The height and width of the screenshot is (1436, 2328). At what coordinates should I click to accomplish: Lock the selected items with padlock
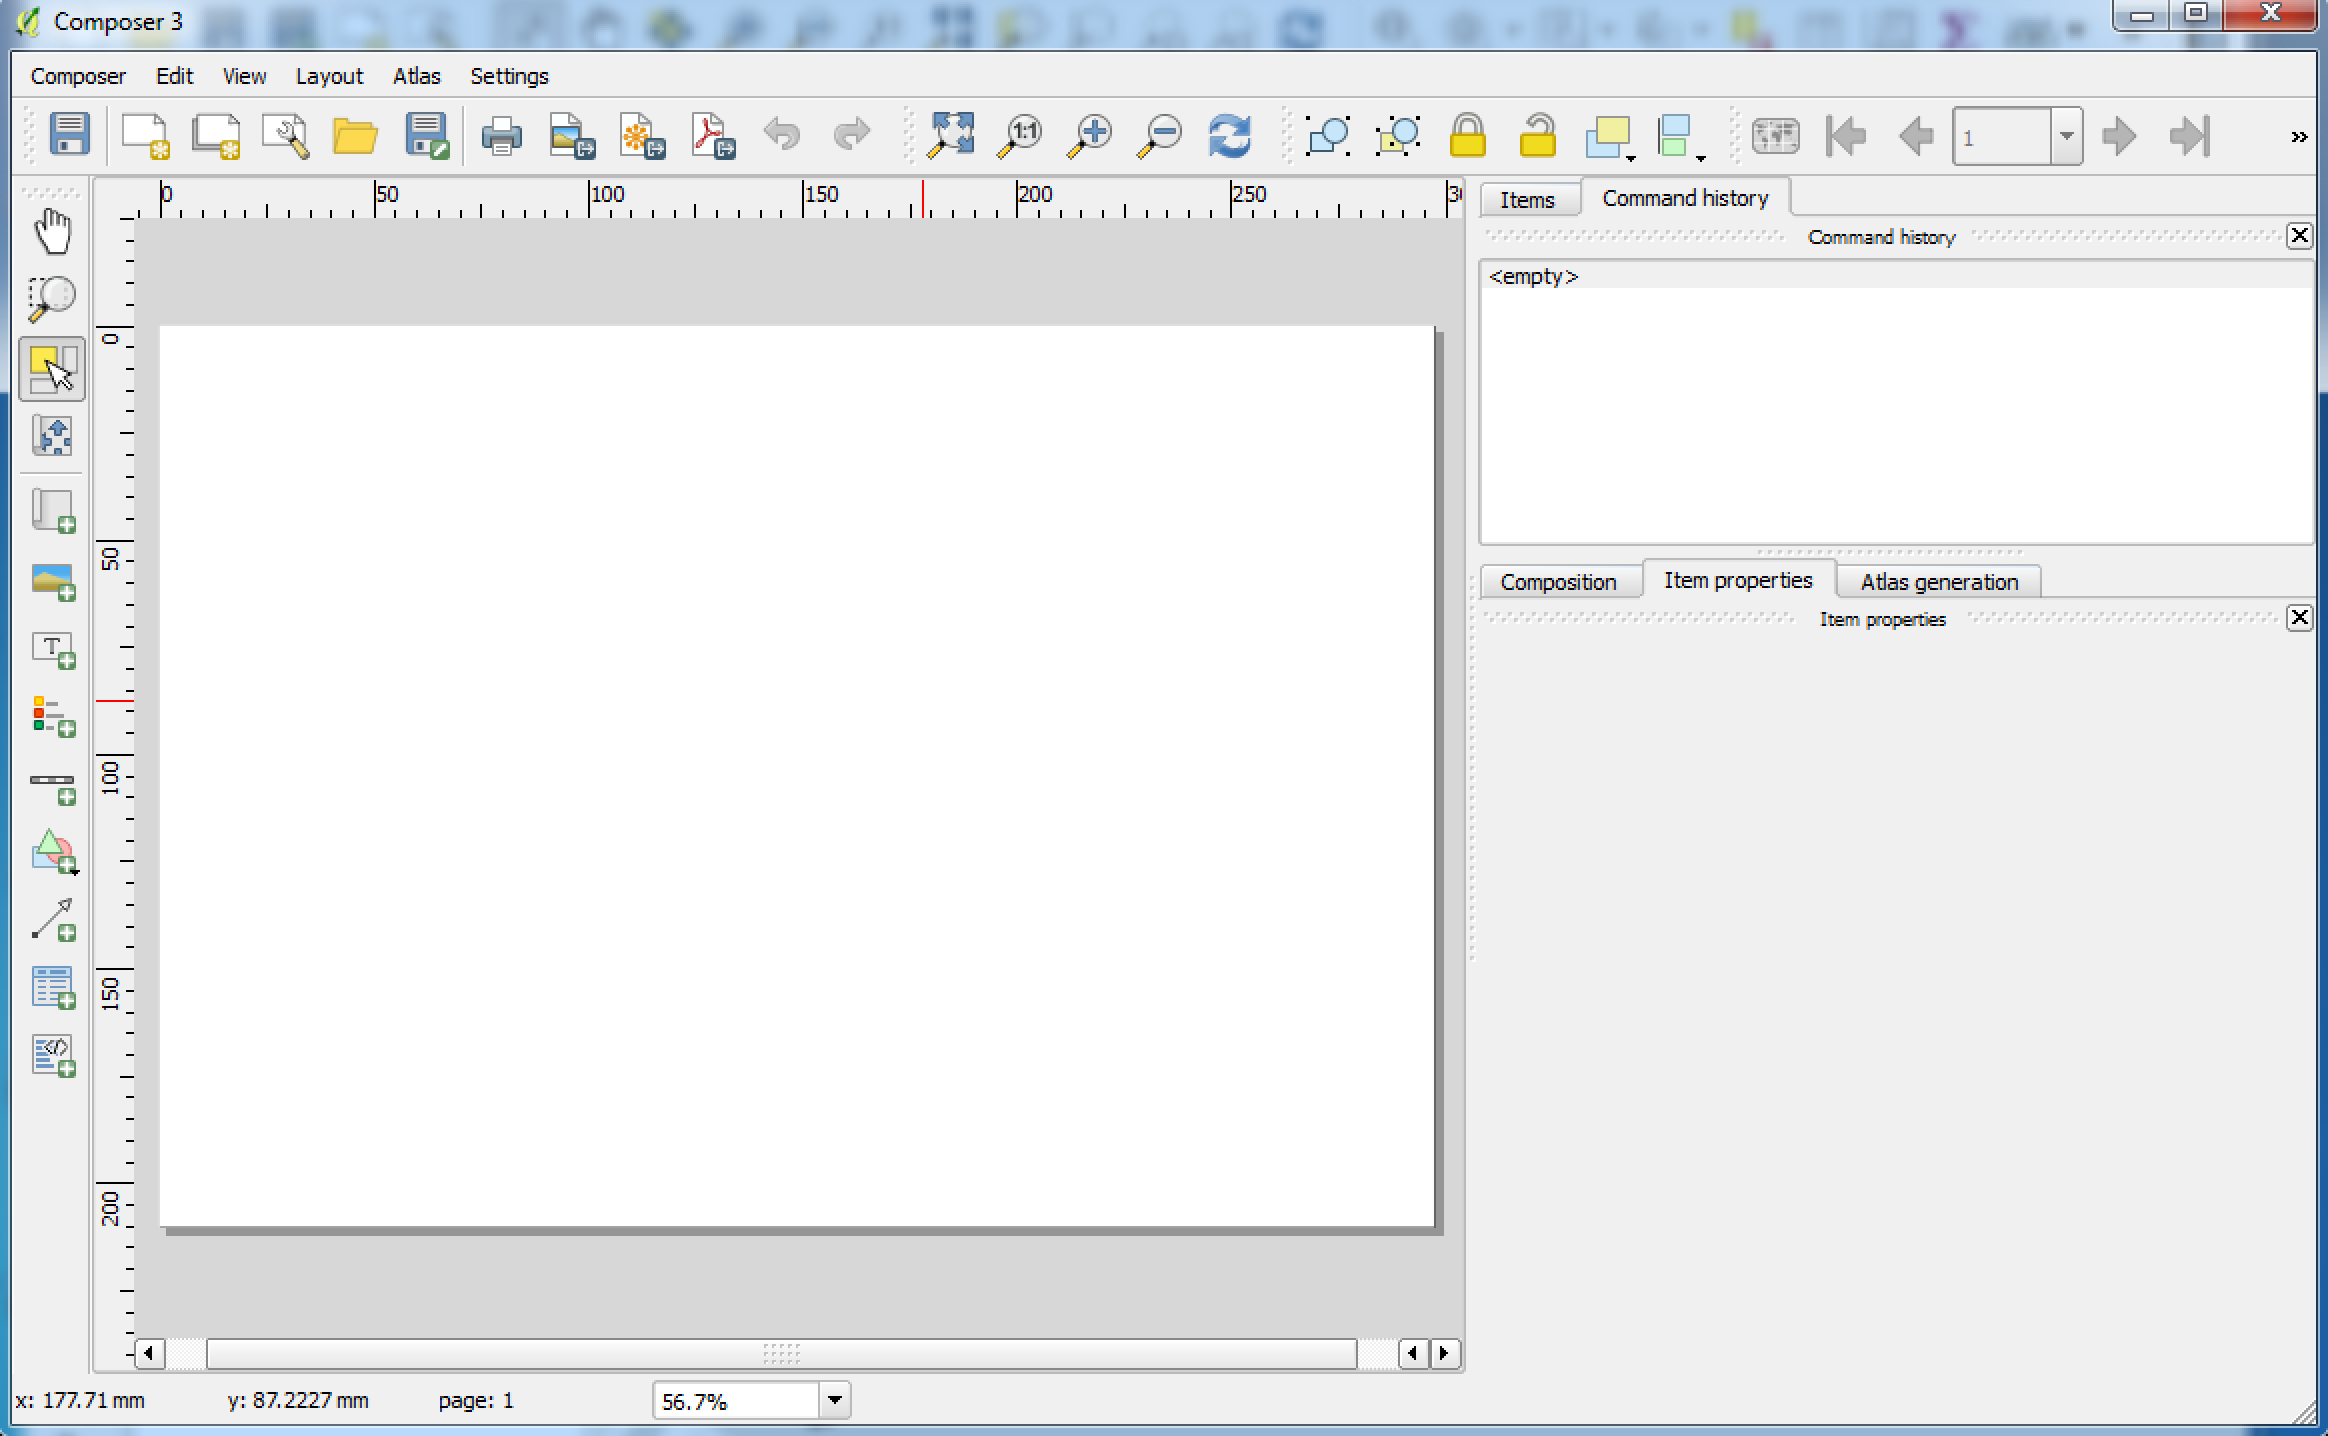[1467, 135]
